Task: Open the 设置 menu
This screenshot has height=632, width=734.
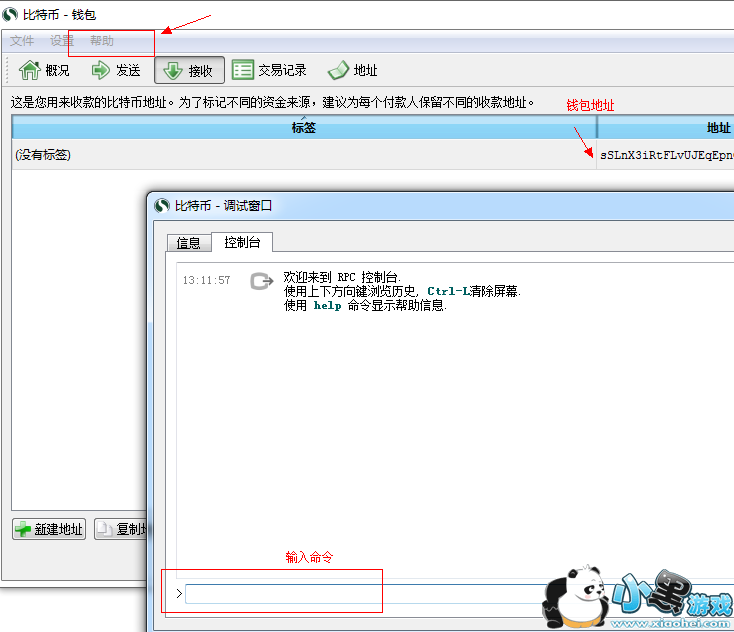Action: tap(62, 41)
